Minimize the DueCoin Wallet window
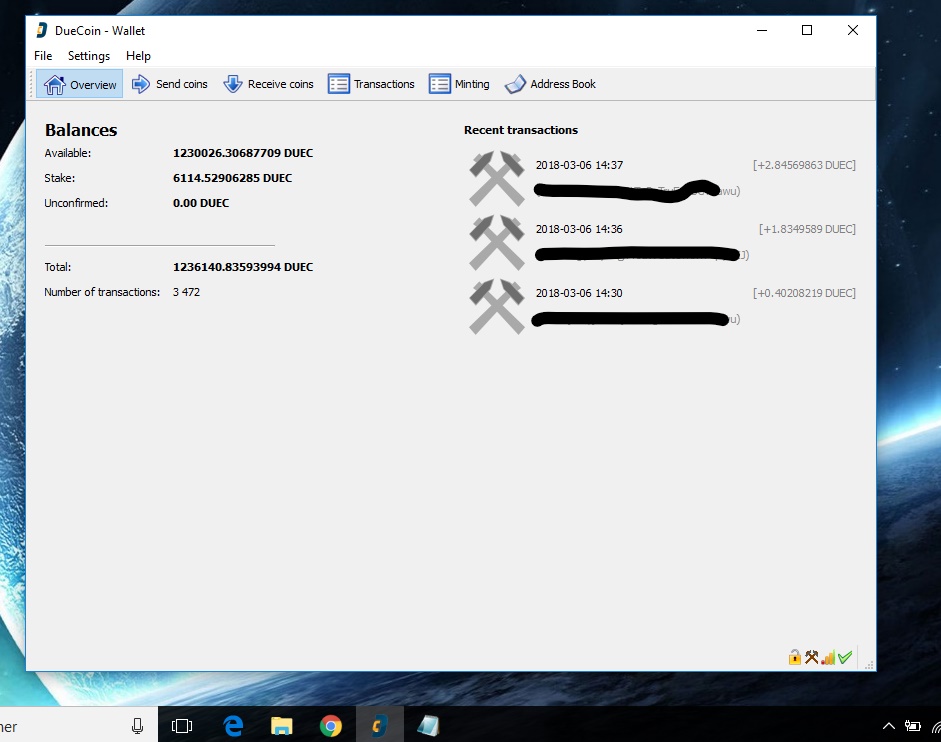The image size is (941, 742). [762, 31]
